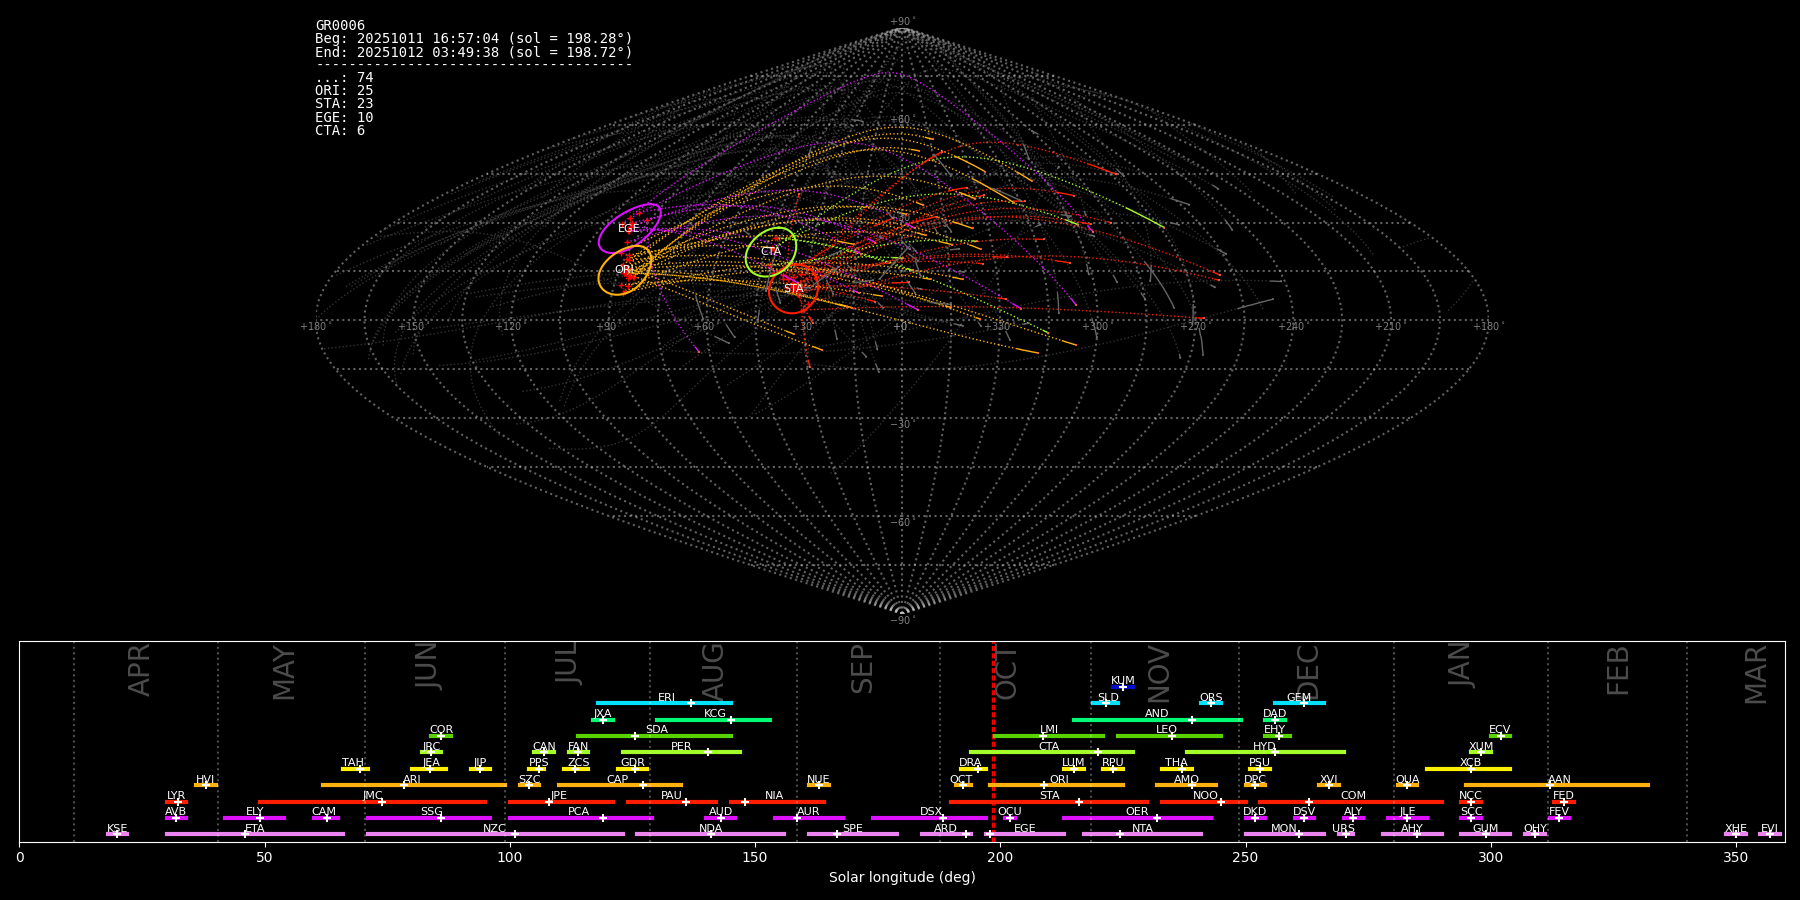Select the OCT shower marker in the timeline
The height and width of the screenshot is (900, 1800).
click(x=962, y=785)
